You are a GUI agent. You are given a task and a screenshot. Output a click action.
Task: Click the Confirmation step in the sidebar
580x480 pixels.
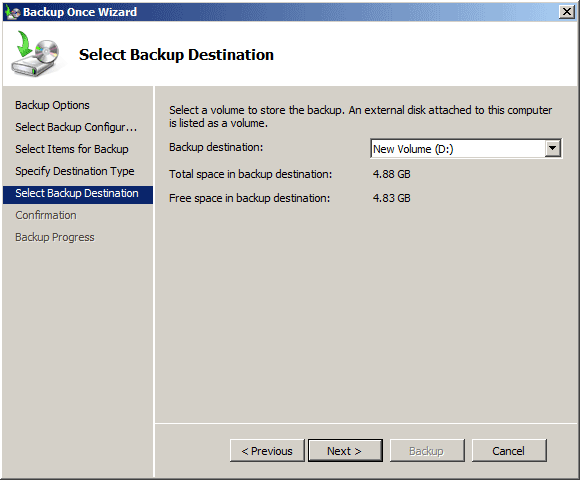[46, 215]
